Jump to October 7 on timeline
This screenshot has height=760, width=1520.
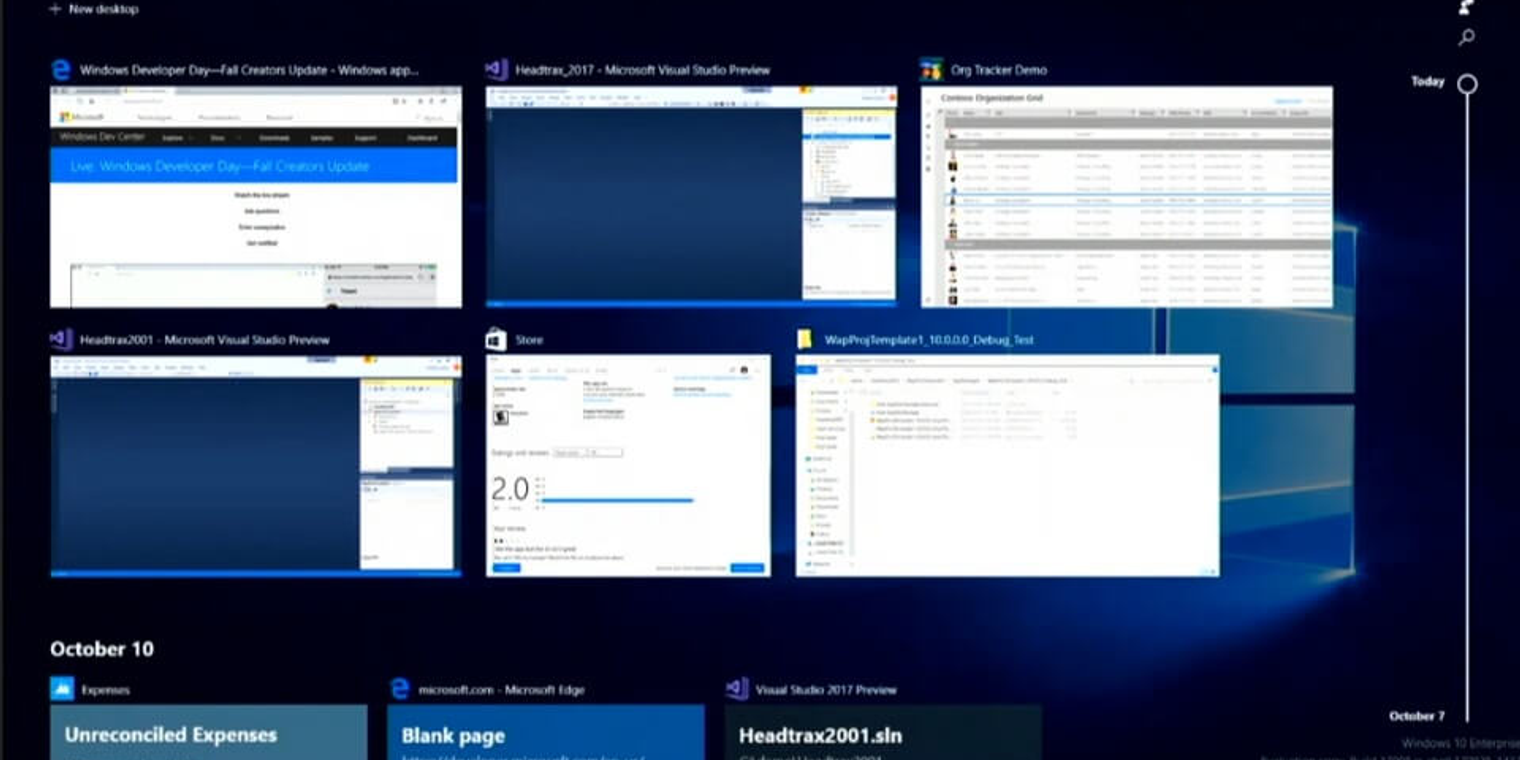click(x=1417, y=716)
